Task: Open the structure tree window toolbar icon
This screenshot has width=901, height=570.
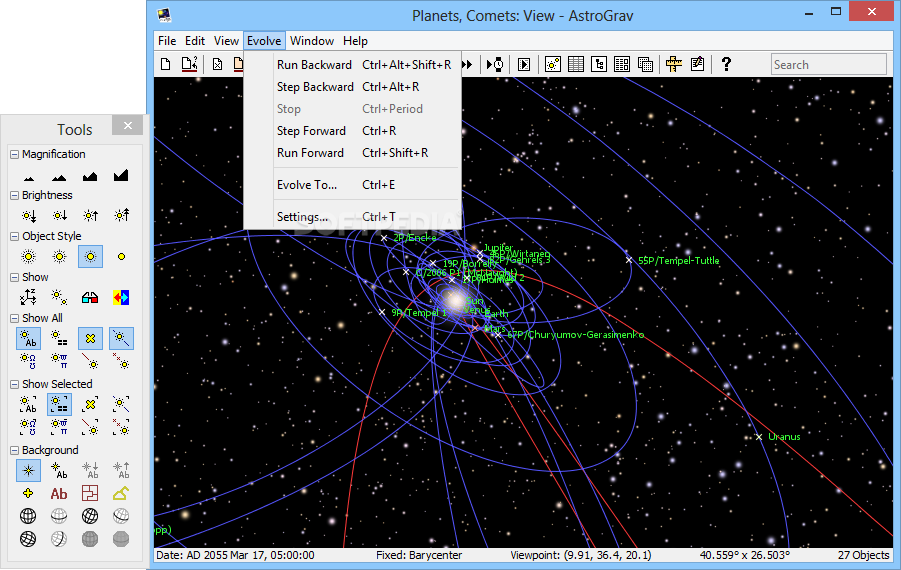Action: (599, 64)
